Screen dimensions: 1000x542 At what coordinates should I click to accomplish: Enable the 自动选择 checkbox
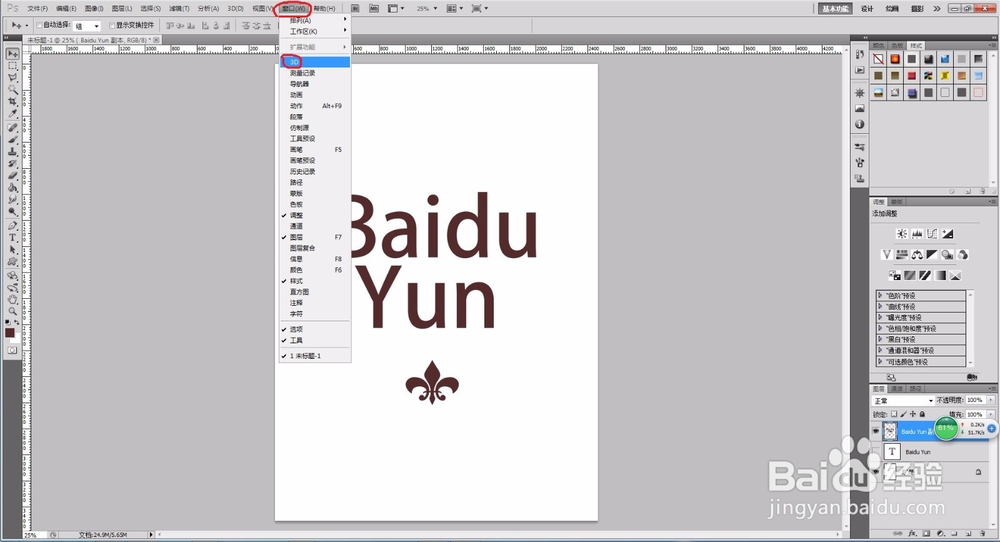coord(40,26)
